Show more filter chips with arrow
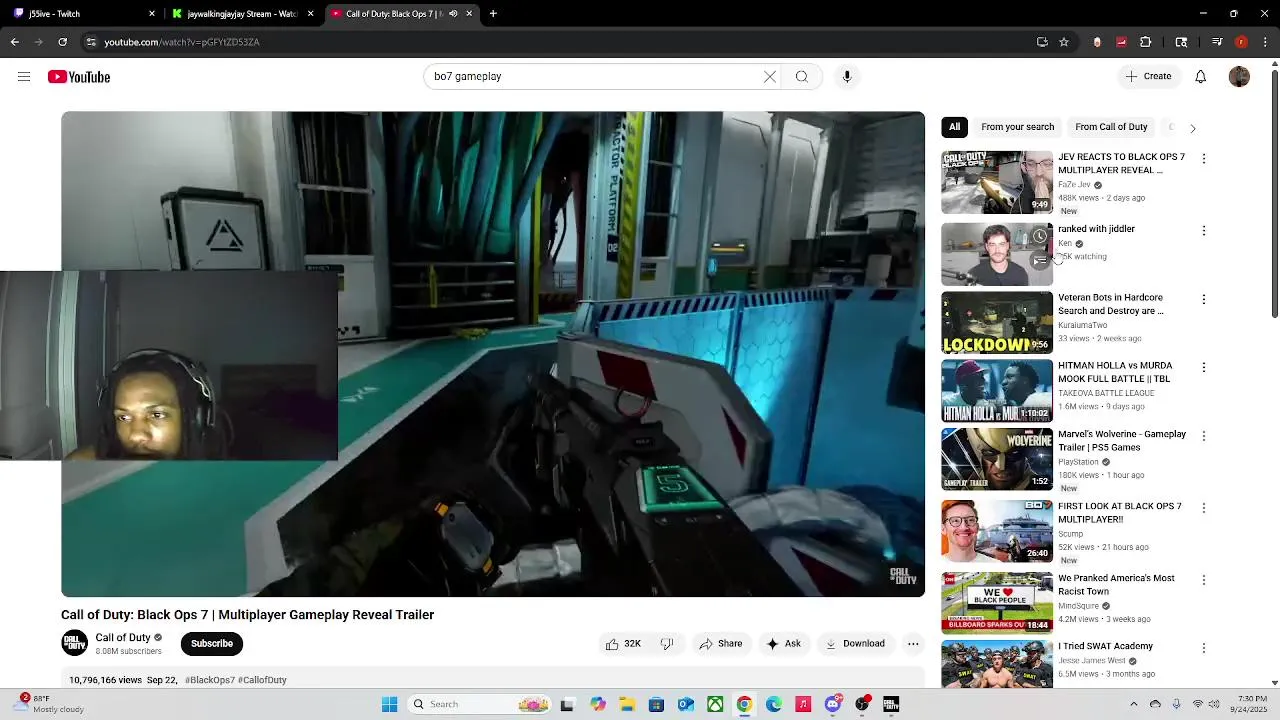The image size is (1280, 720). (x=1192, y=128)
